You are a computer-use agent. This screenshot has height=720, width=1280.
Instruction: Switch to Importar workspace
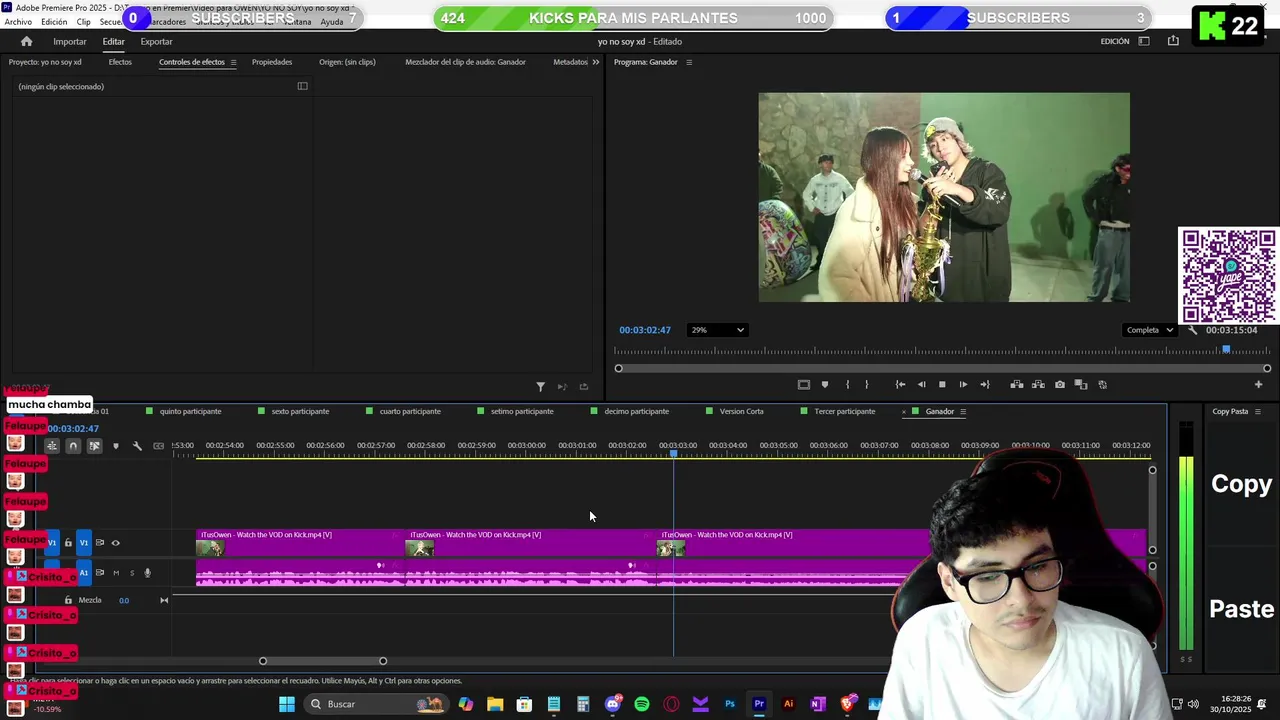pyautogui.click(x=70, y=41)
